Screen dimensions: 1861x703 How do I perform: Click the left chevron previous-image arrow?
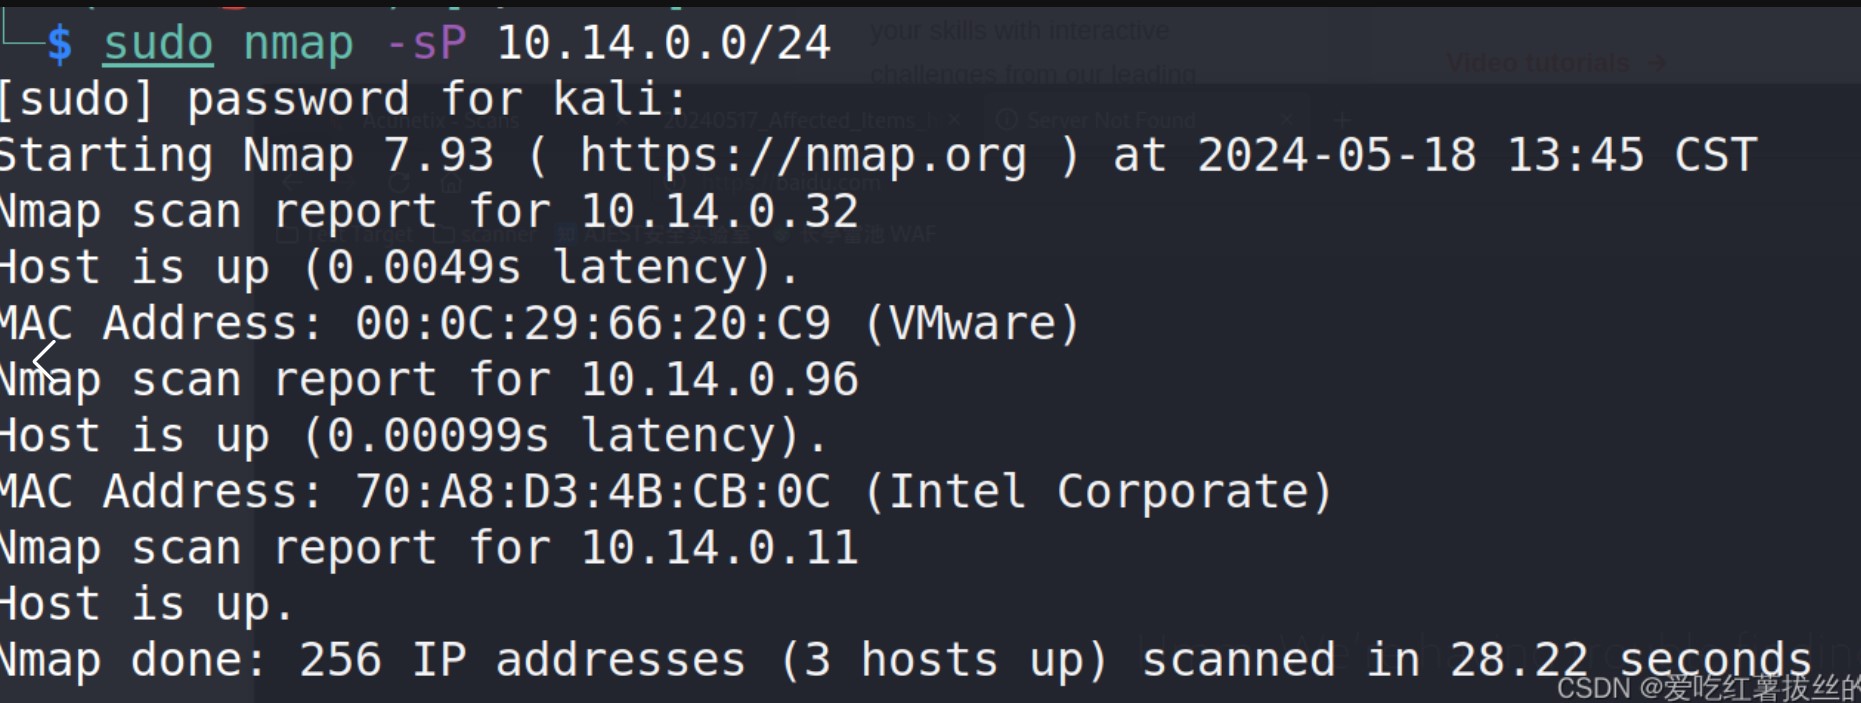44,361
